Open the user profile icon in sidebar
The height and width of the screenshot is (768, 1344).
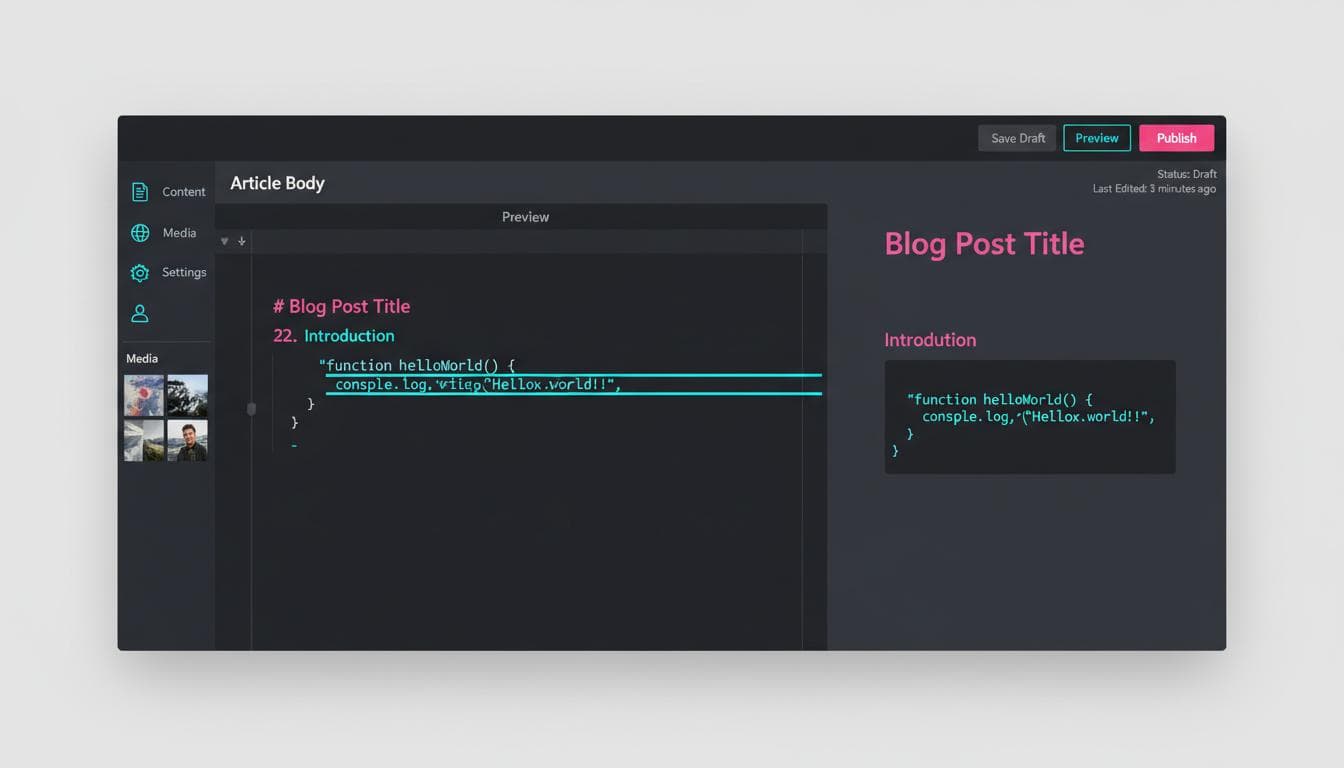(x=140, y=314)
